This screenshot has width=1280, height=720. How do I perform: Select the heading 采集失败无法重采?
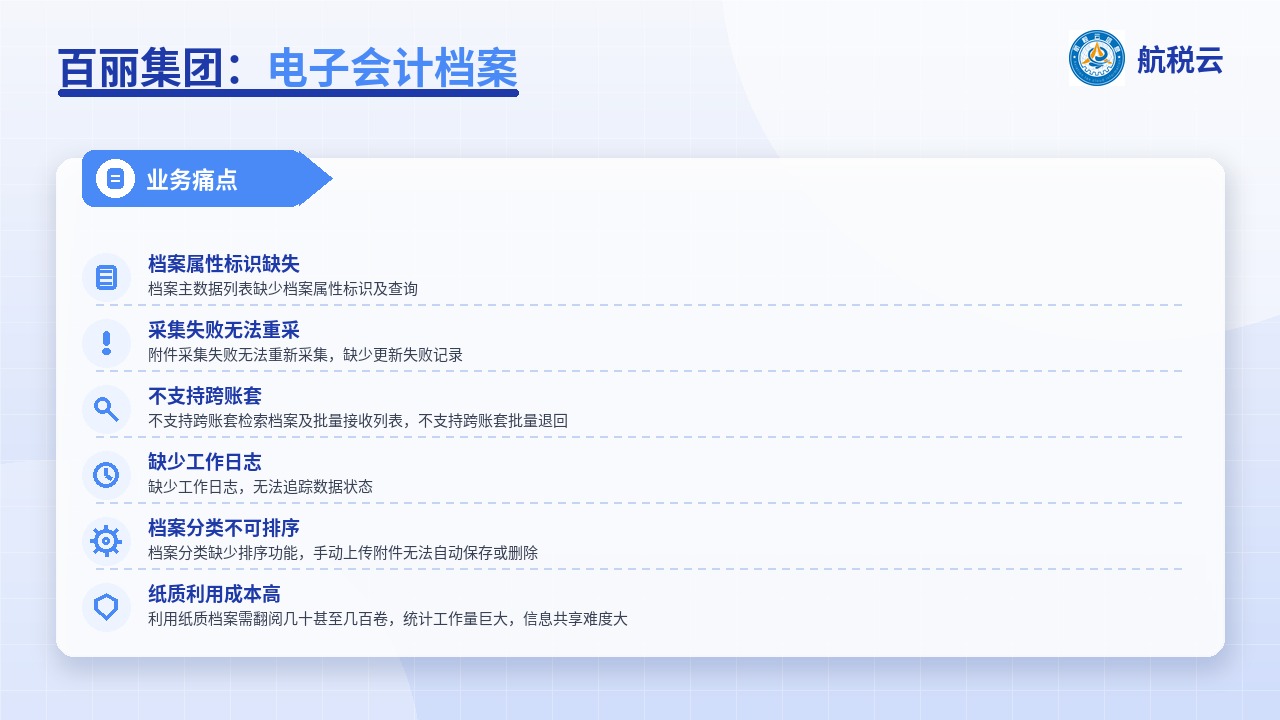click(224, 330)
